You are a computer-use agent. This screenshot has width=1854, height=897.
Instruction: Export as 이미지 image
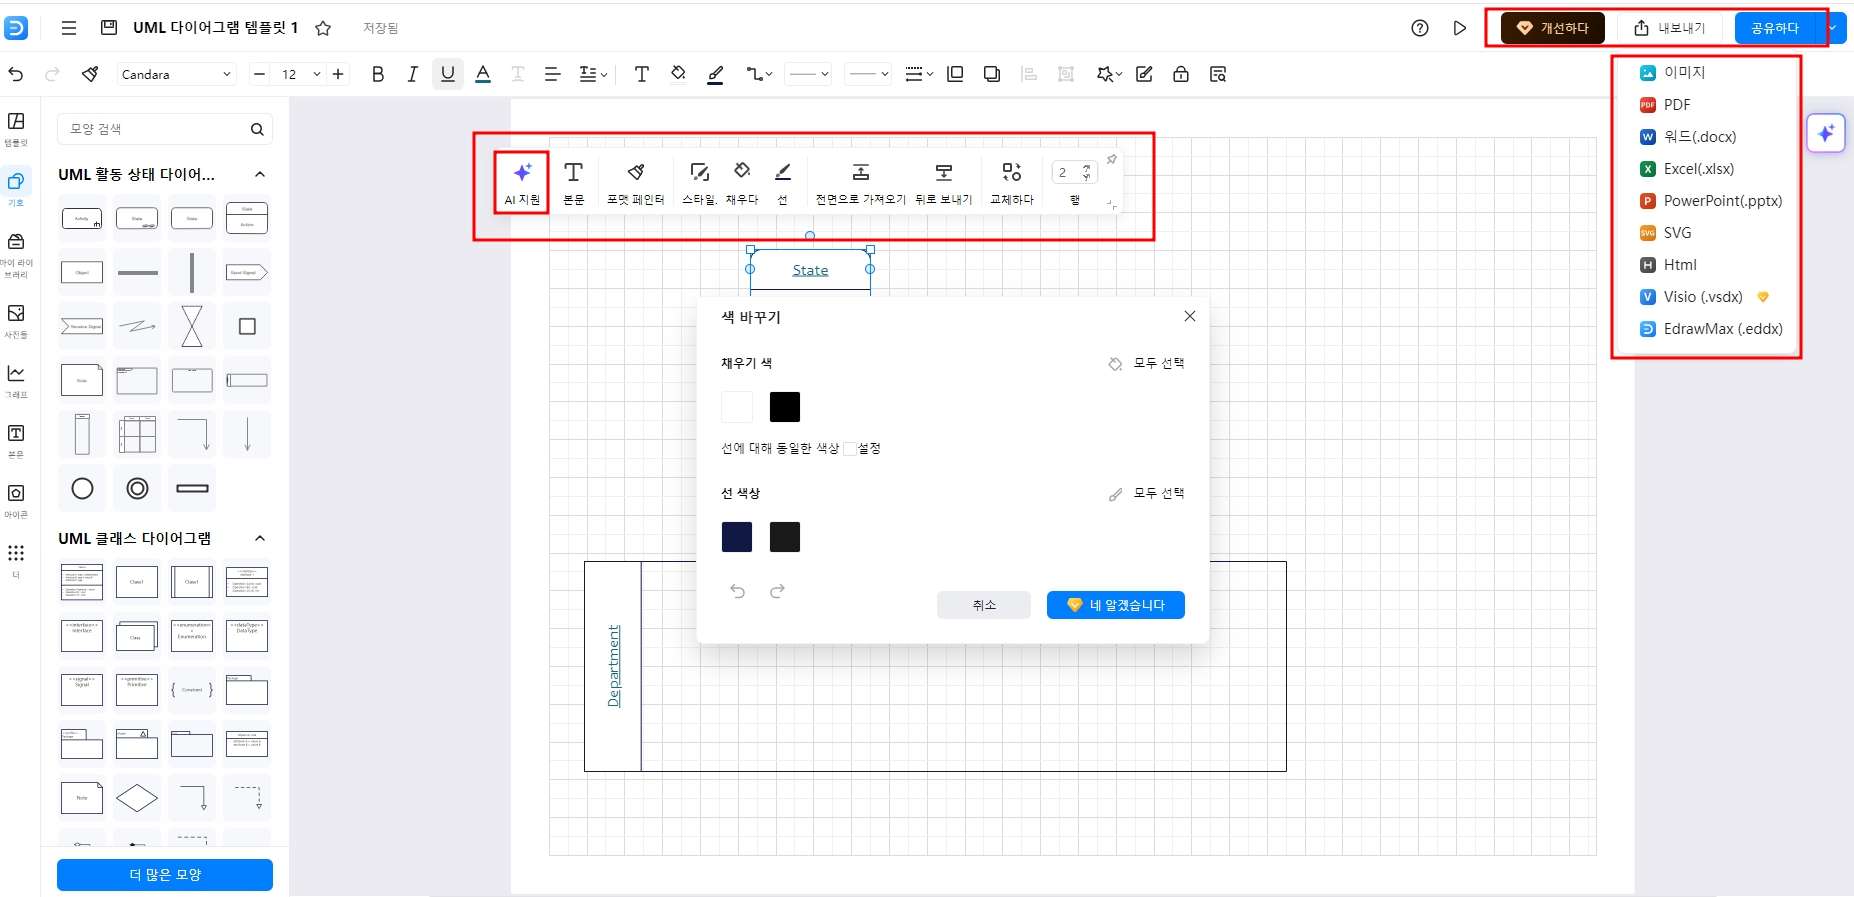tap(1673, 72)
